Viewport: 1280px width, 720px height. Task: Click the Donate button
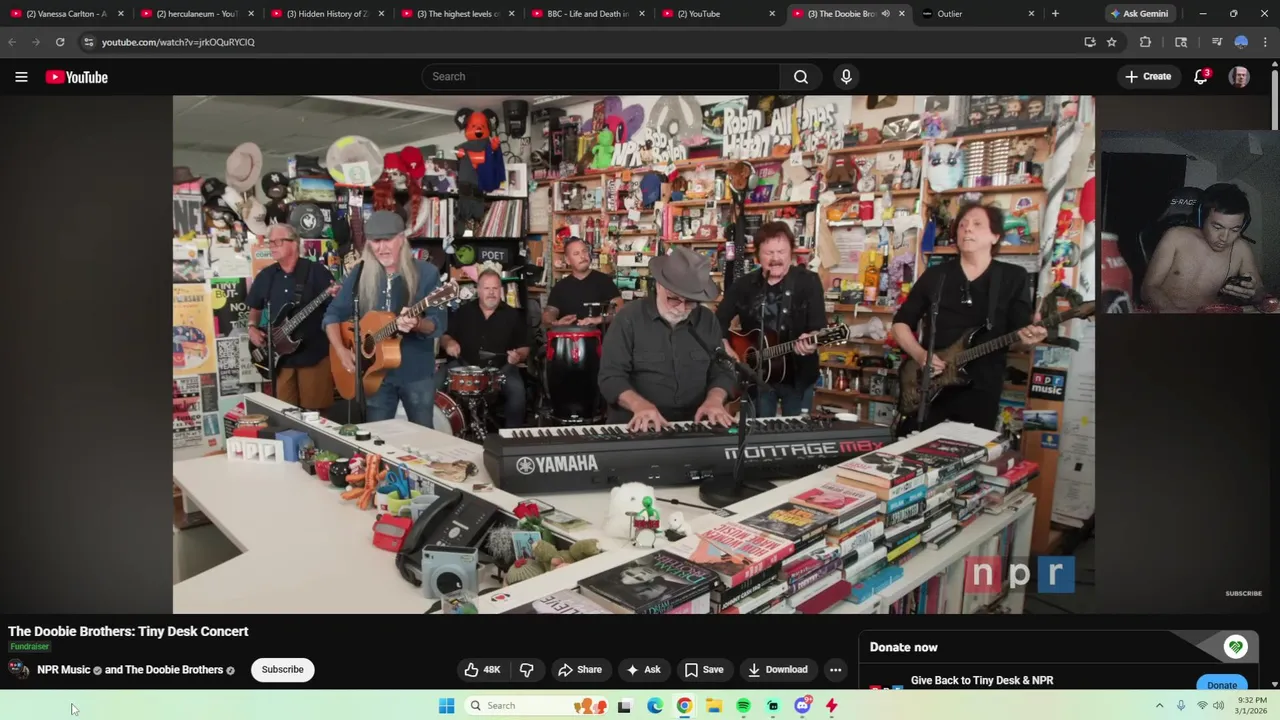point(1222,685)
